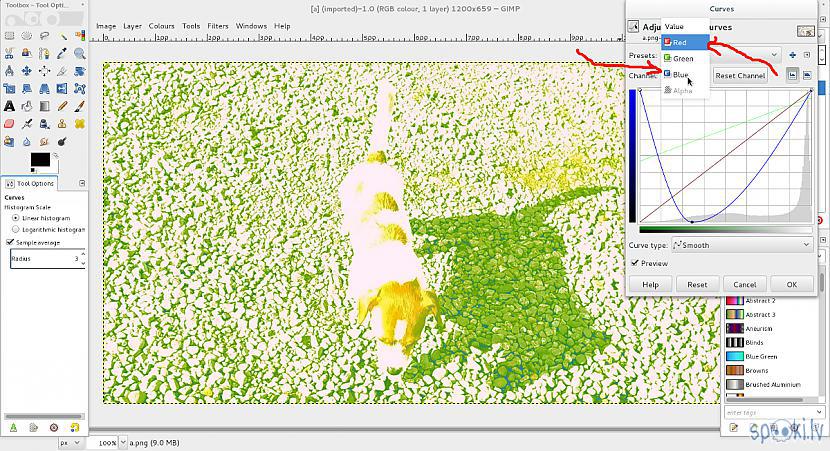Select Logarithmic histogram radio button

pos(15,229)
